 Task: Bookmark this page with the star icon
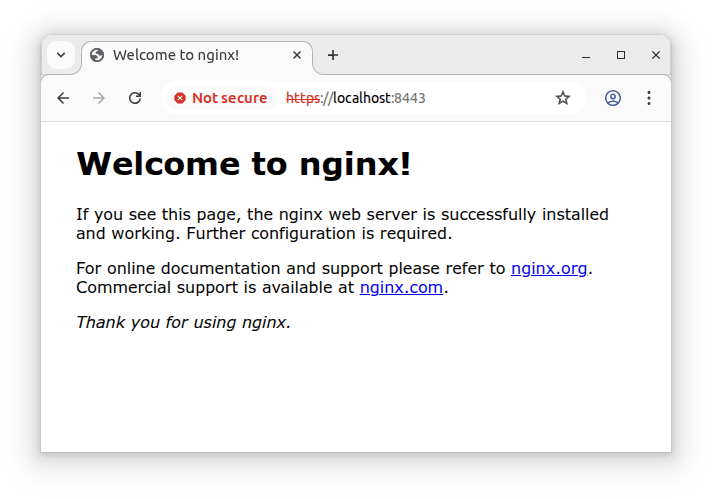pos(563,98)
